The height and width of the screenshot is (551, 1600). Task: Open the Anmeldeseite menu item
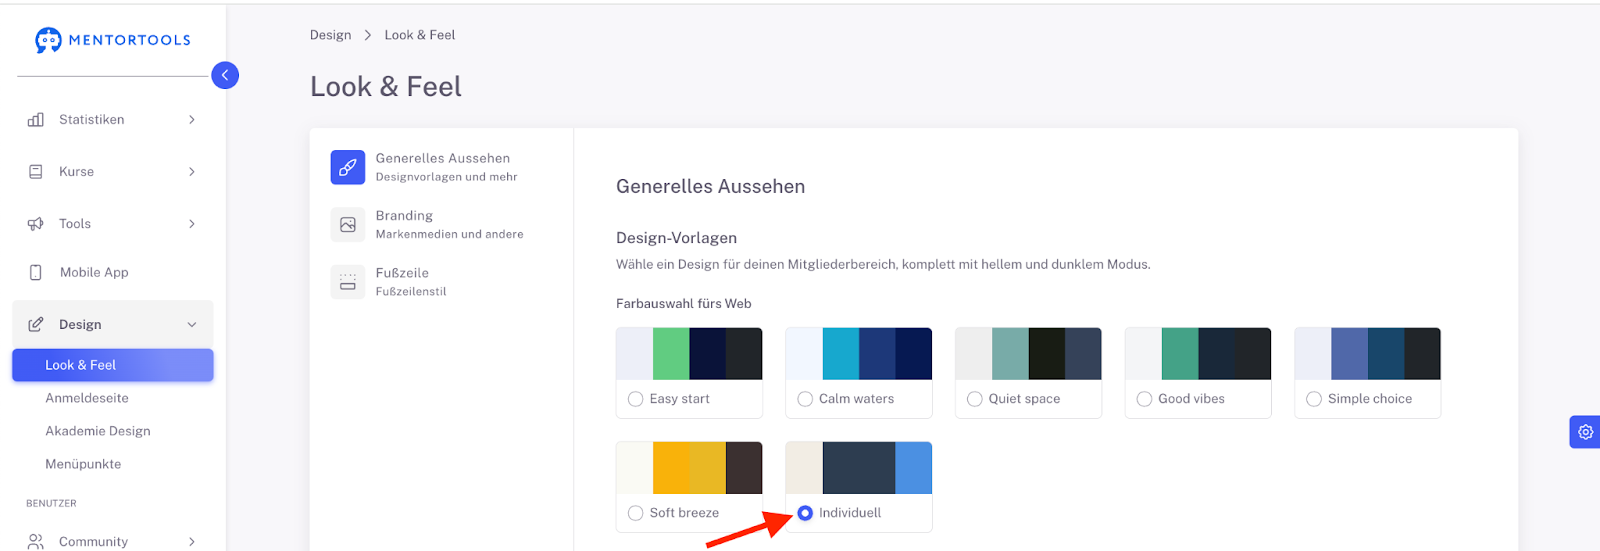[x=87, y=398]
